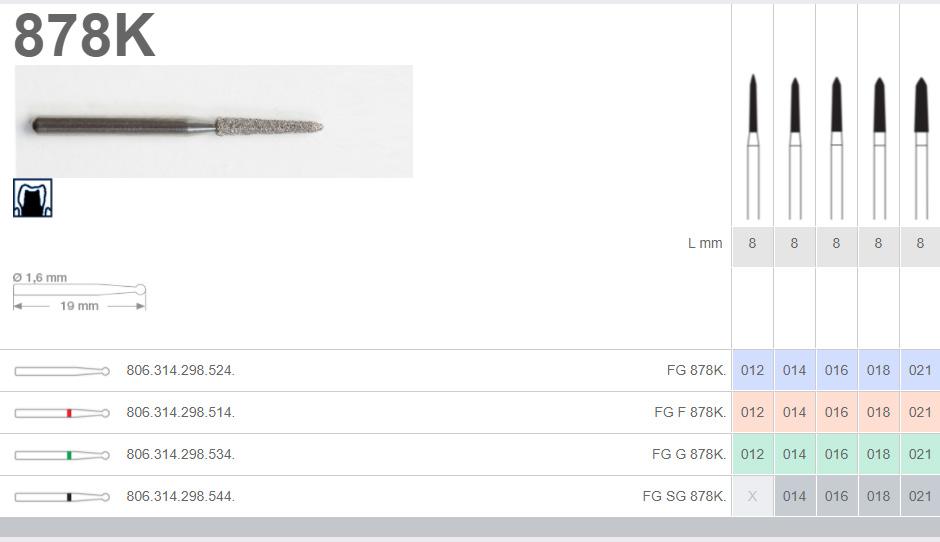This screenshot has height=542, width=940.
Task: Click the green-banded coarse grit shank icon
Action: [62, 455]
